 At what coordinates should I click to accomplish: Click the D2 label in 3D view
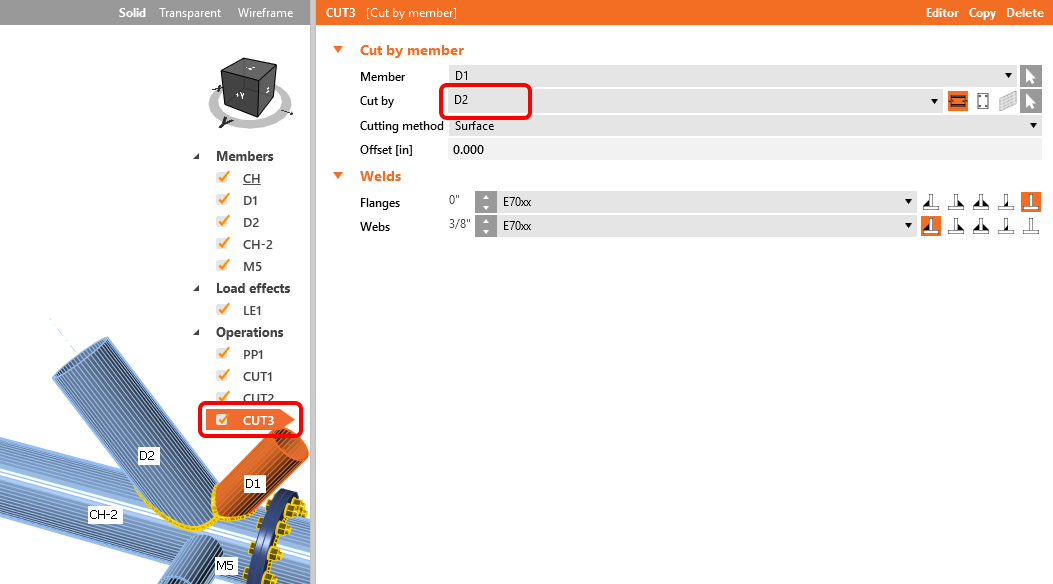tap(146, 456)
